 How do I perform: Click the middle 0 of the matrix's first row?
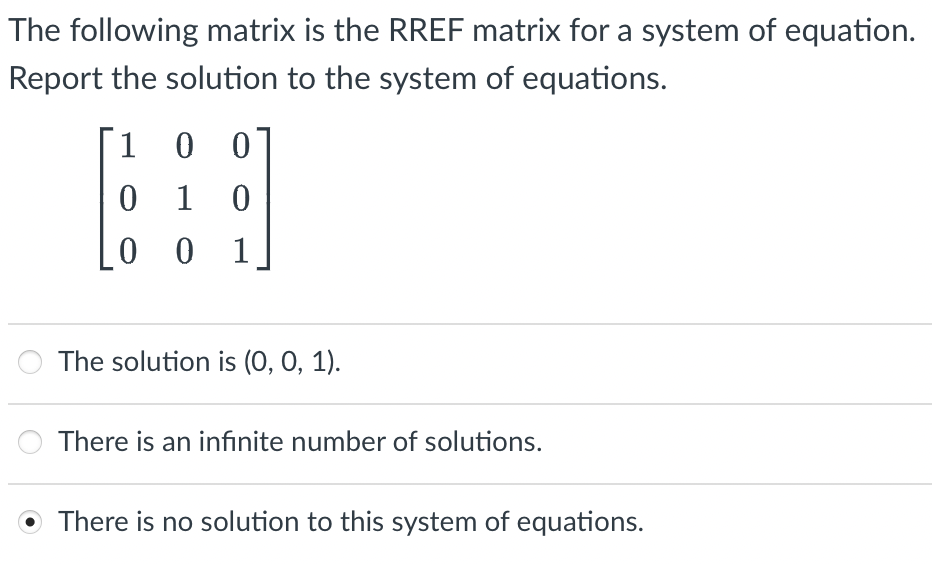click(184, 146)
